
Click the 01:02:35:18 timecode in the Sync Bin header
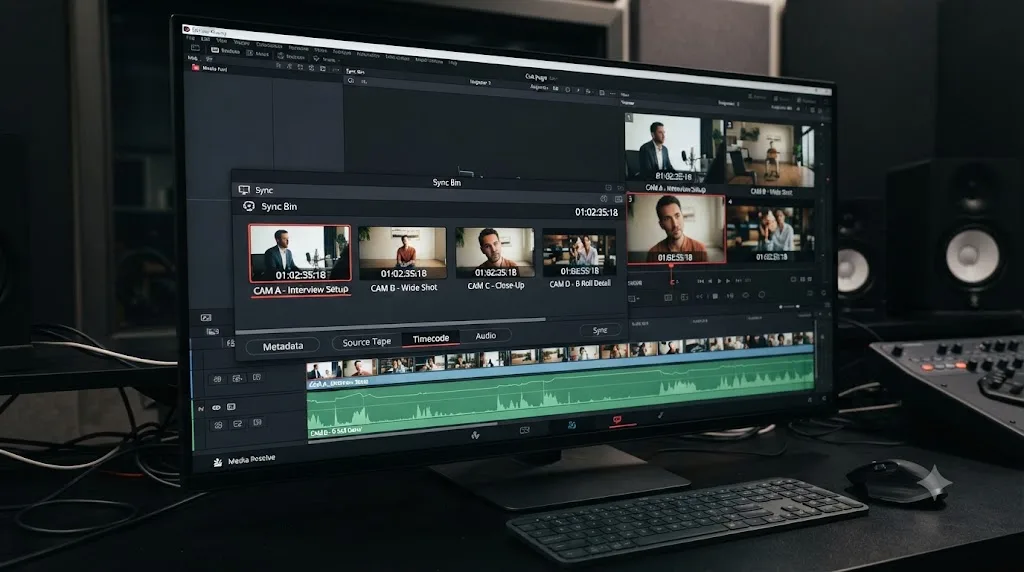tap(596, 212)
